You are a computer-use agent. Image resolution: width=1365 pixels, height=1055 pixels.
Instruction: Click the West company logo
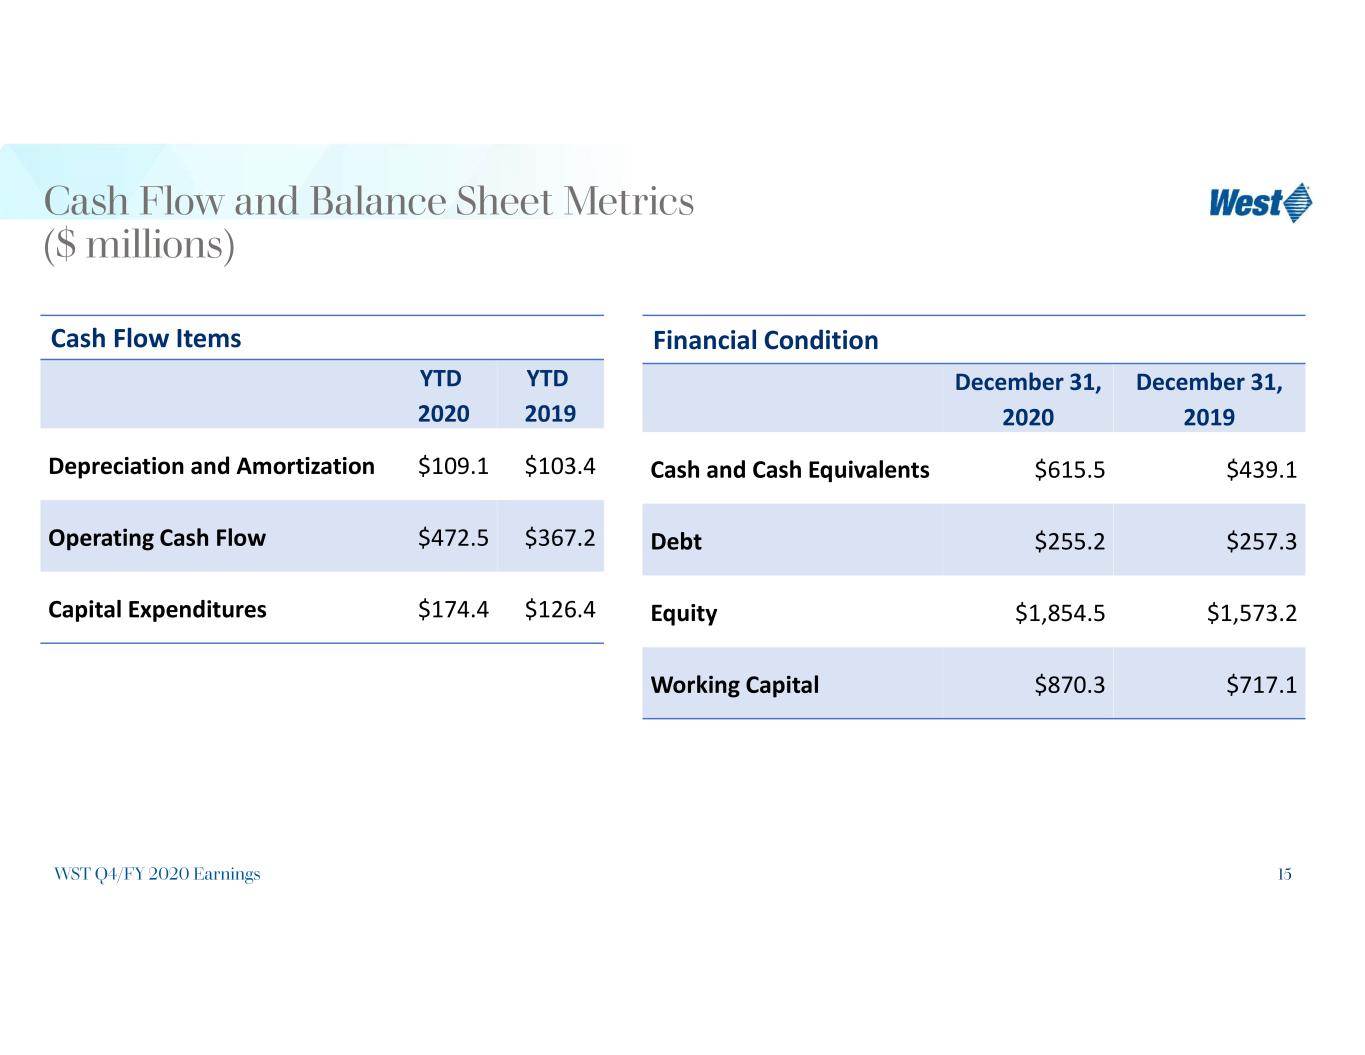pyautogui.click(x=1260, y=203)
